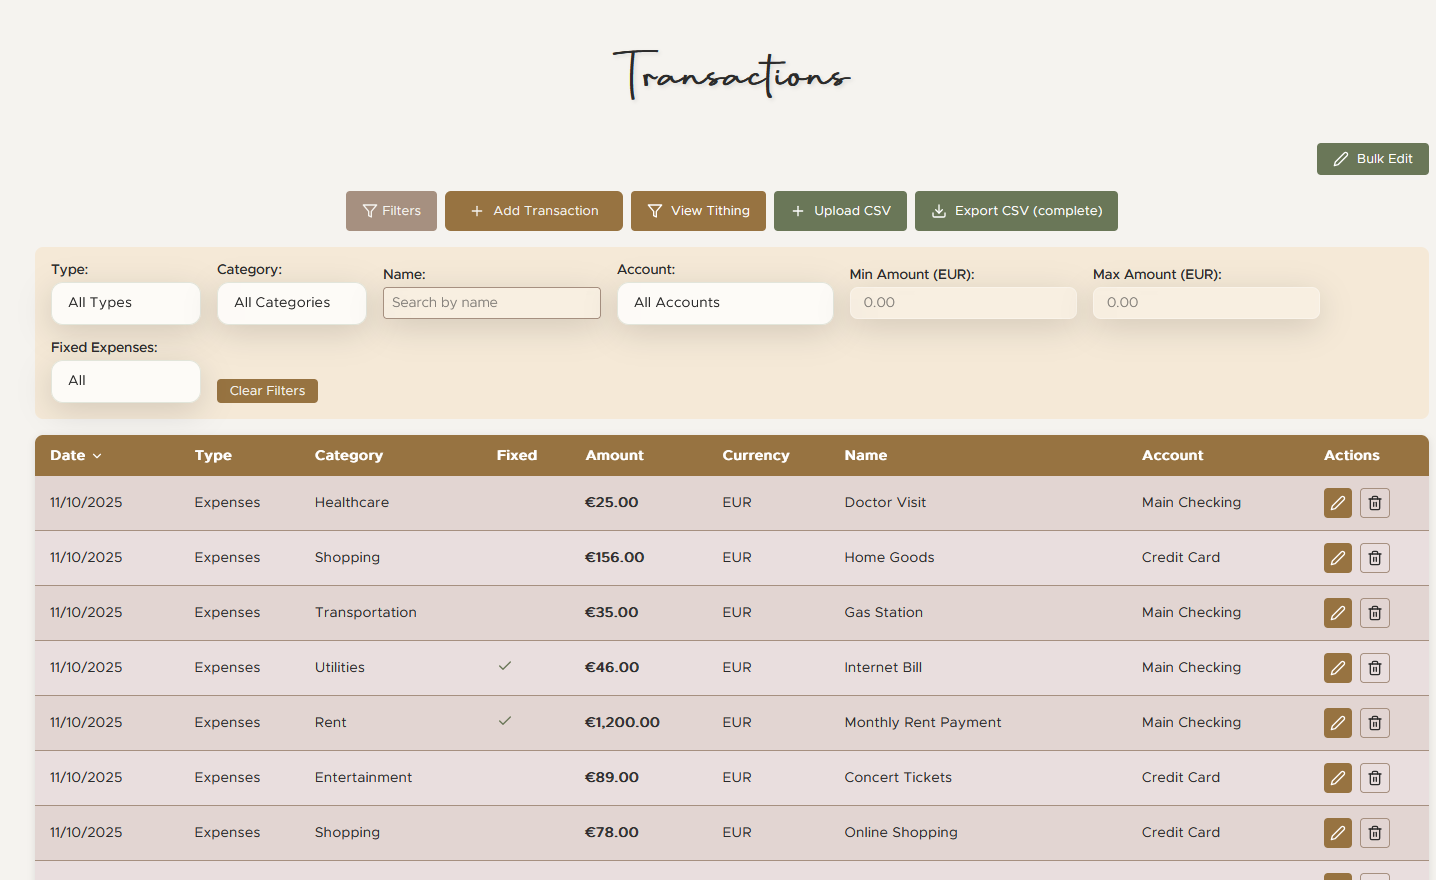
Task: Clear all active filters
Action: pos(267,390)
